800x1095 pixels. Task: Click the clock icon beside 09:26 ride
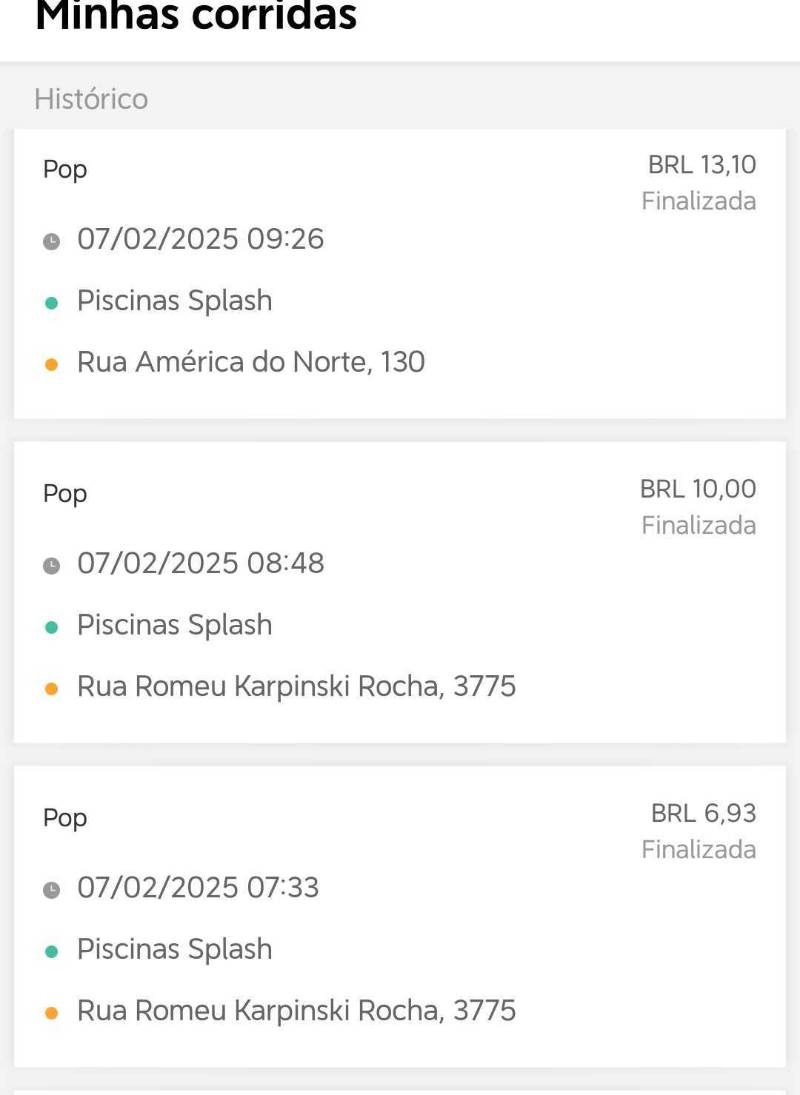51,241
